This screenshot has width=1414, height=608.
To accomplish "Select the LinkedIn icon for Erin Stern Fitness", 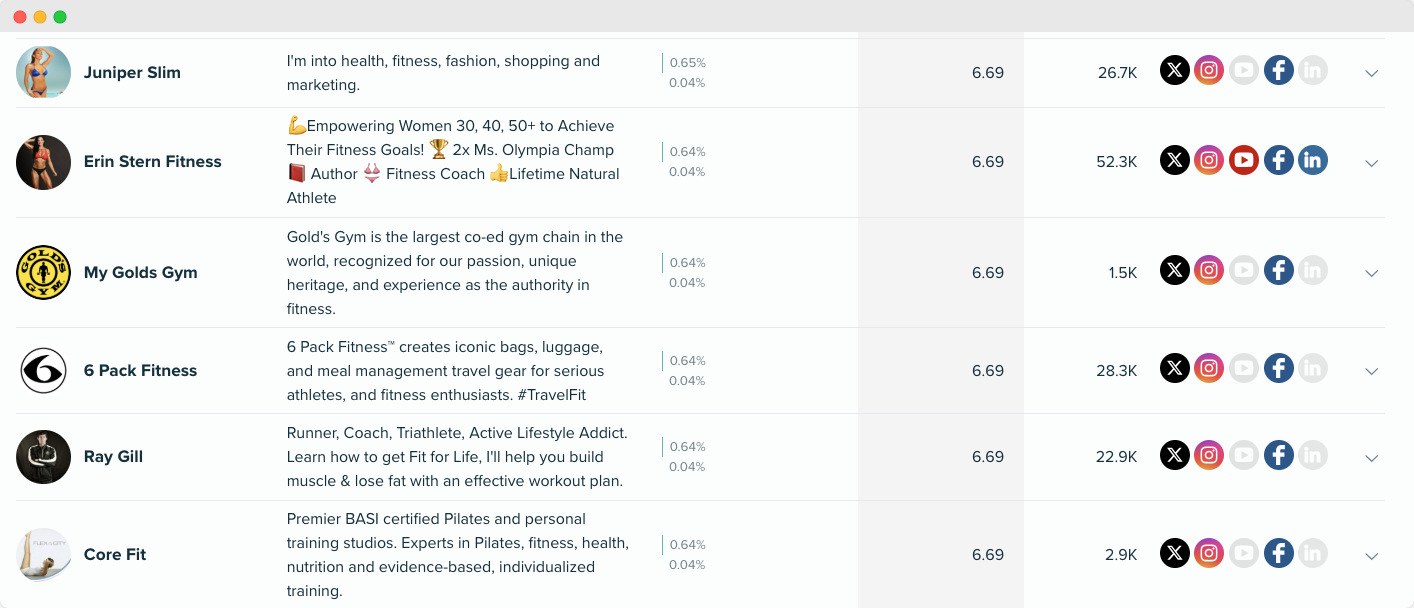I will pyautogui.click(x=1313, y=159).
